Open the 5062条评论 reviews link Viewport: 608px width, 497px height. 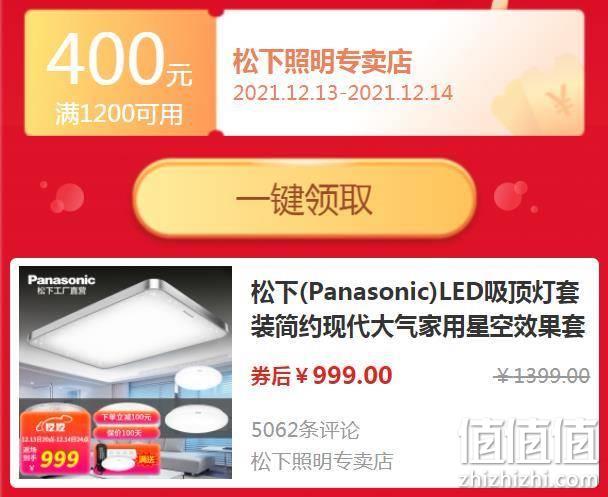[306, 430]
